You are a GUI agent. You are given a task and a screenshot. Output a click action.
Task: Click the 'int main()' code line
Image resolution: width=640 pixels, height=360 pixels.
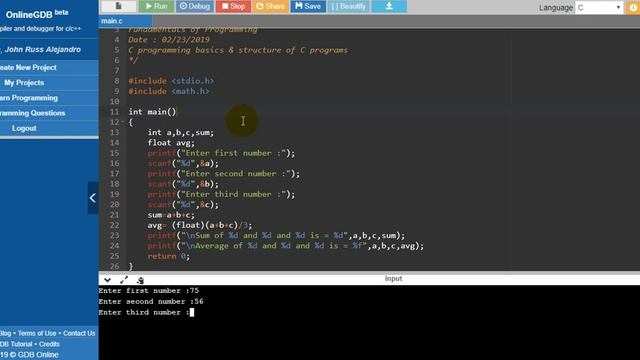click(152, 112)
